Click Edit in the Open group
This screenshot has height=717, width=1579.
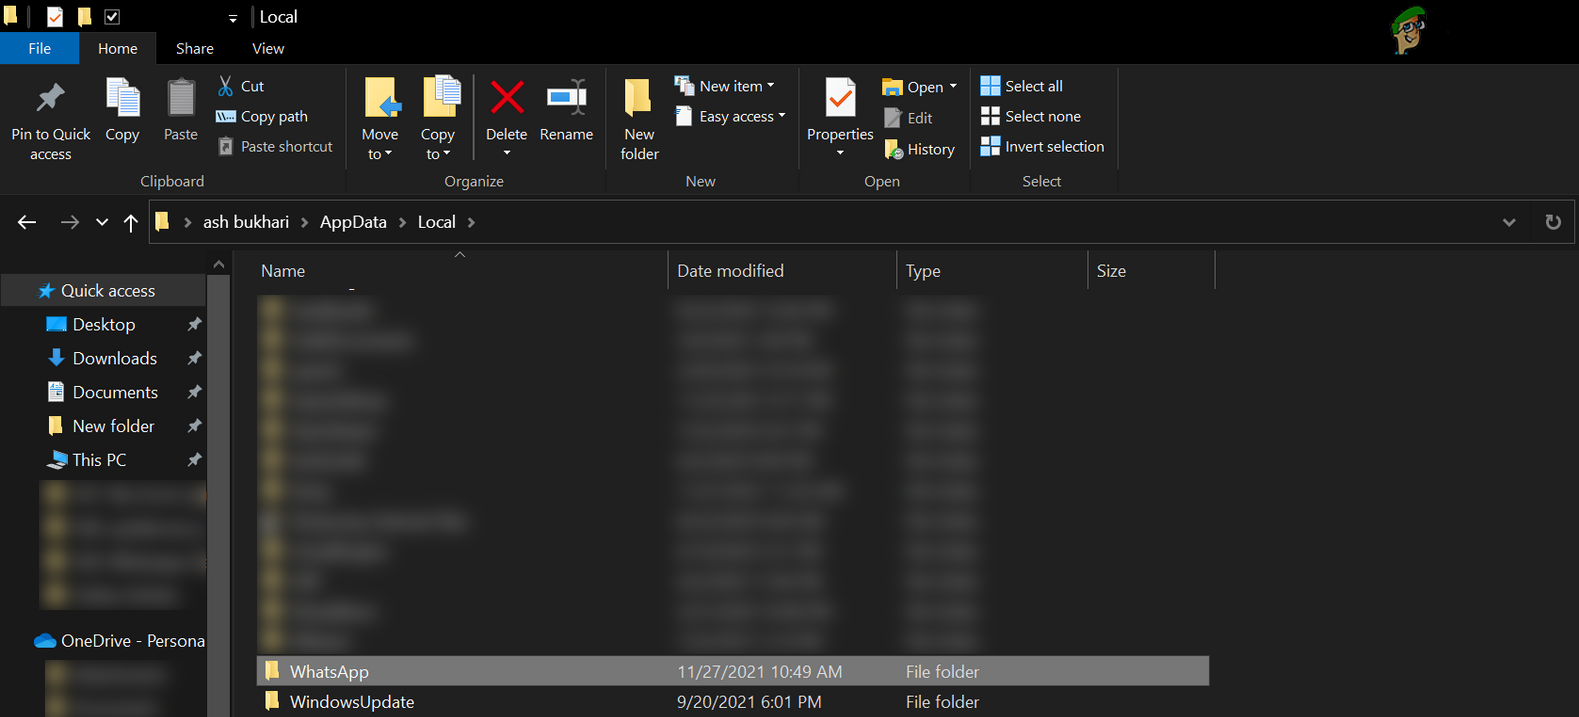[x=908, y=118]
